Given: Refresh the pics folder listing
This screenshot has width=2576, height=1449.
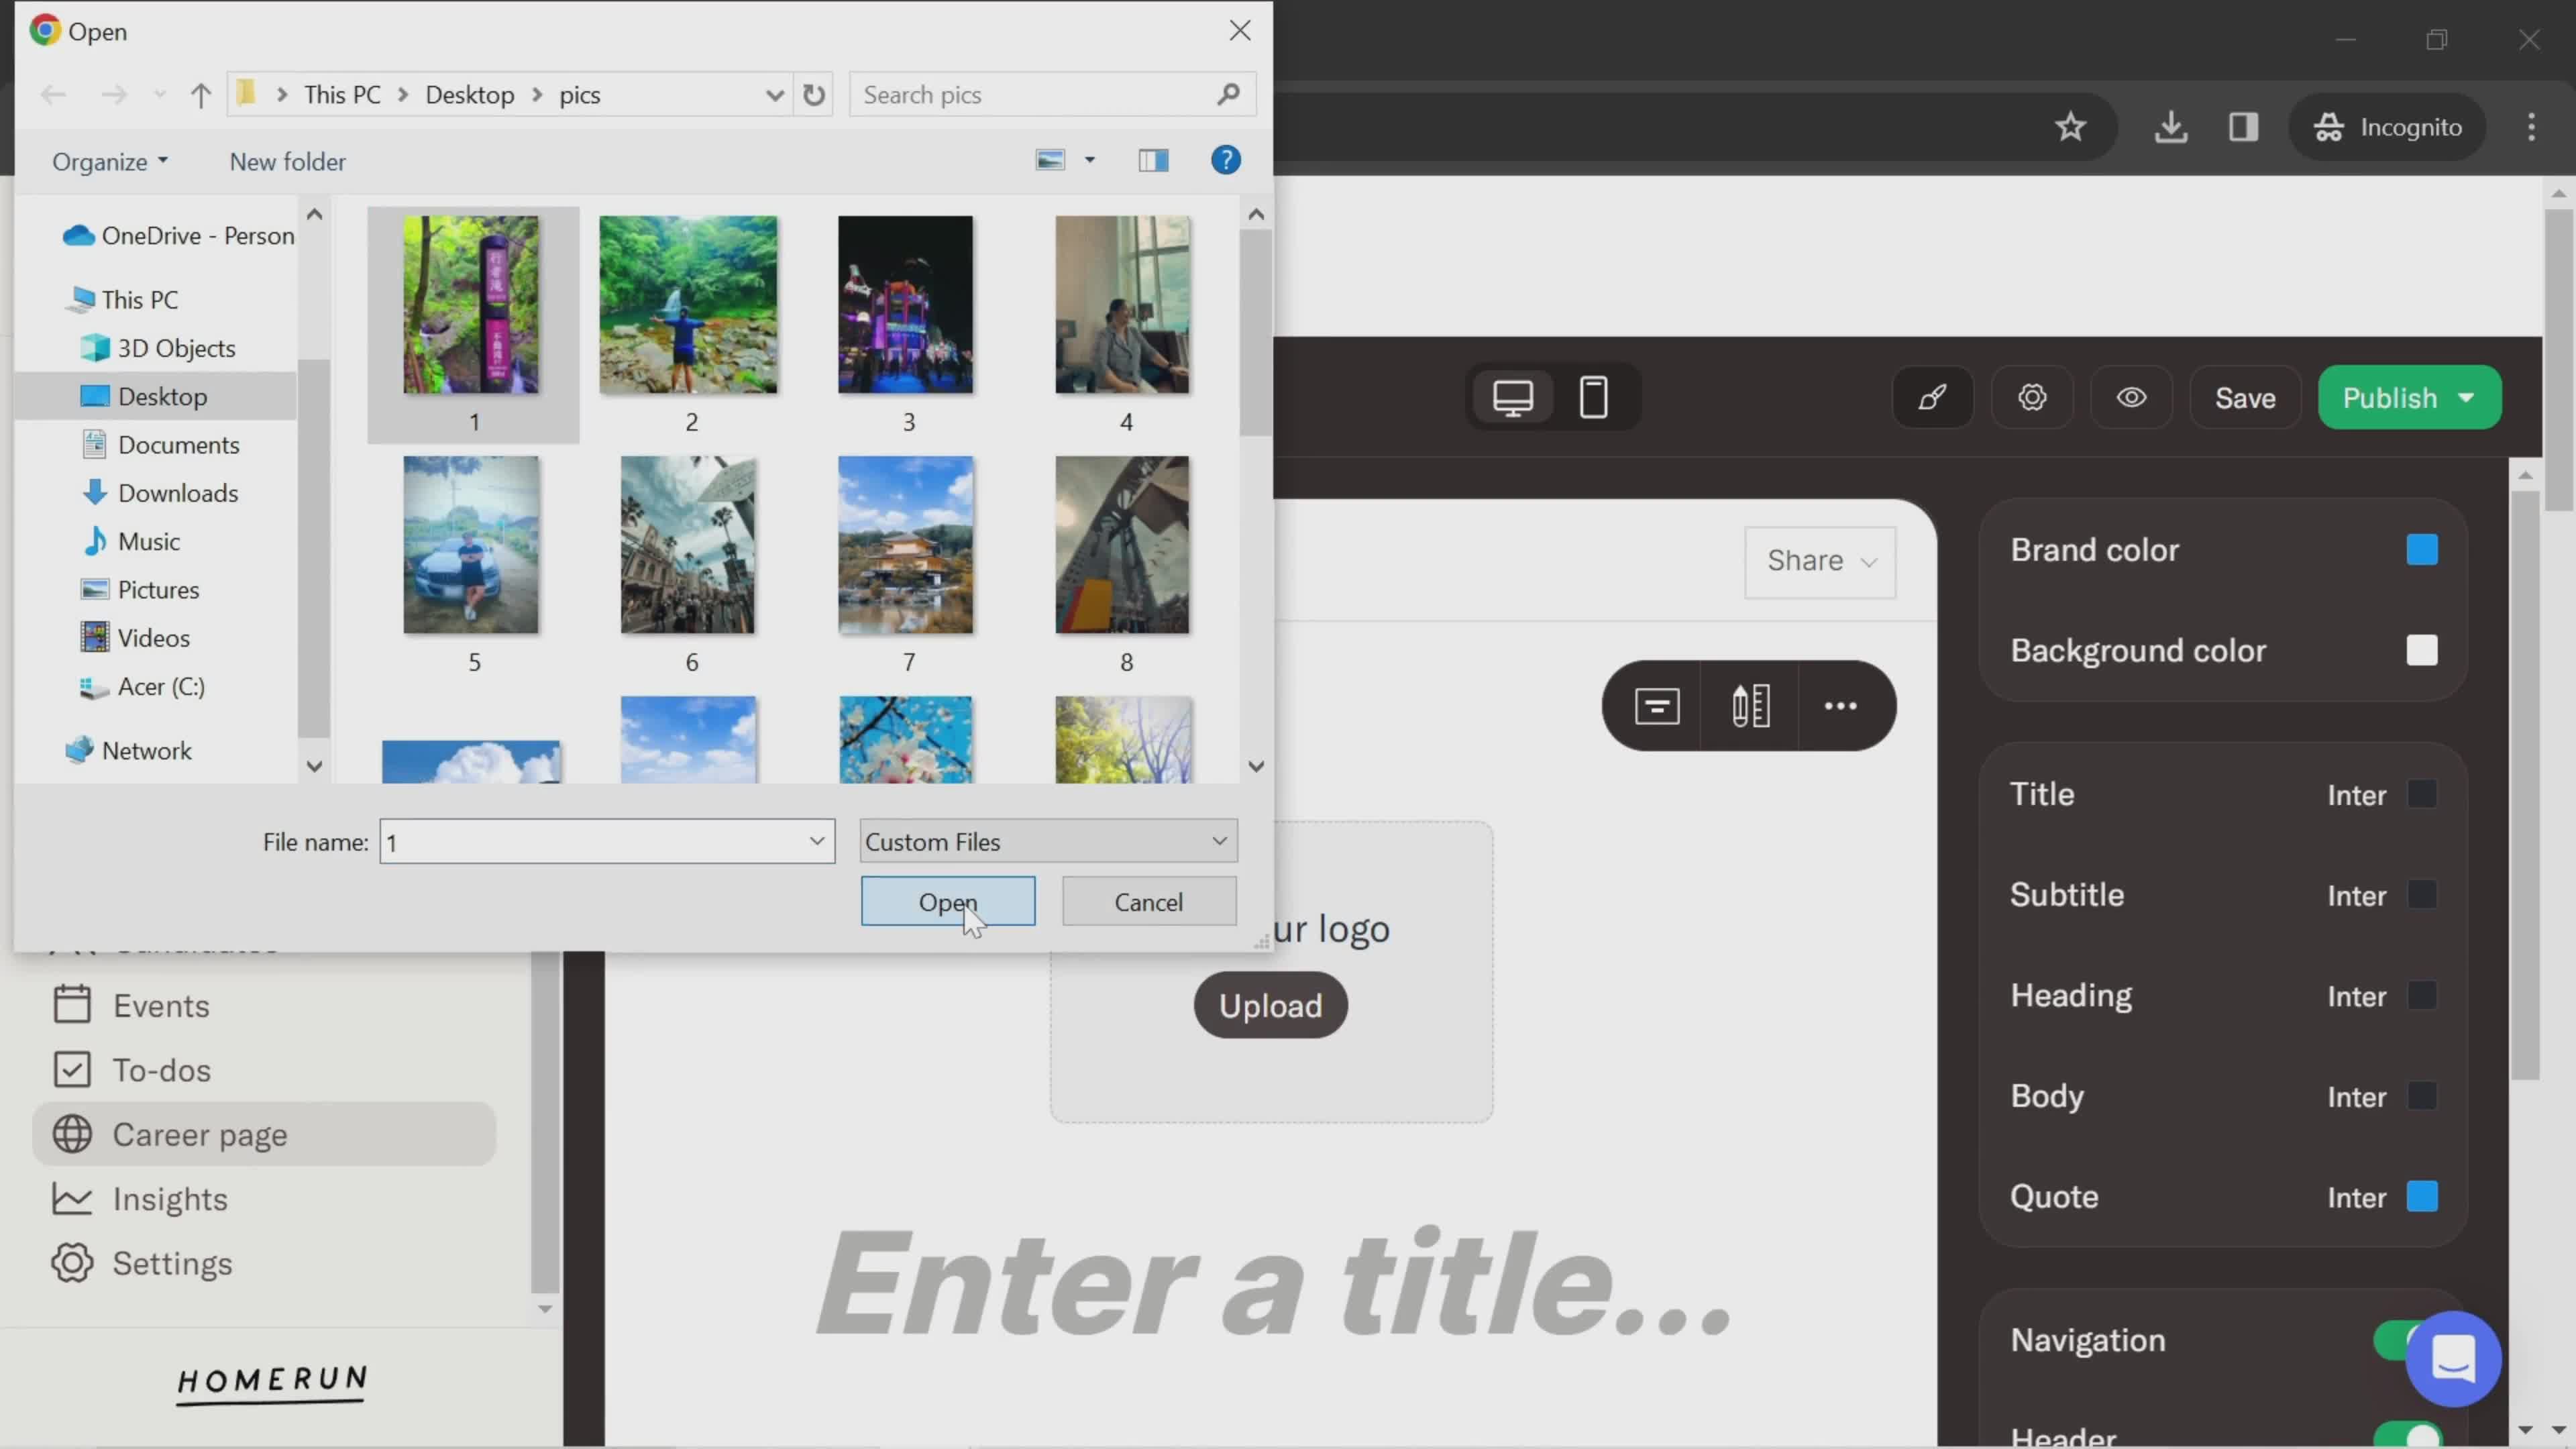Looking at the screenshot, I should [814, 95].
